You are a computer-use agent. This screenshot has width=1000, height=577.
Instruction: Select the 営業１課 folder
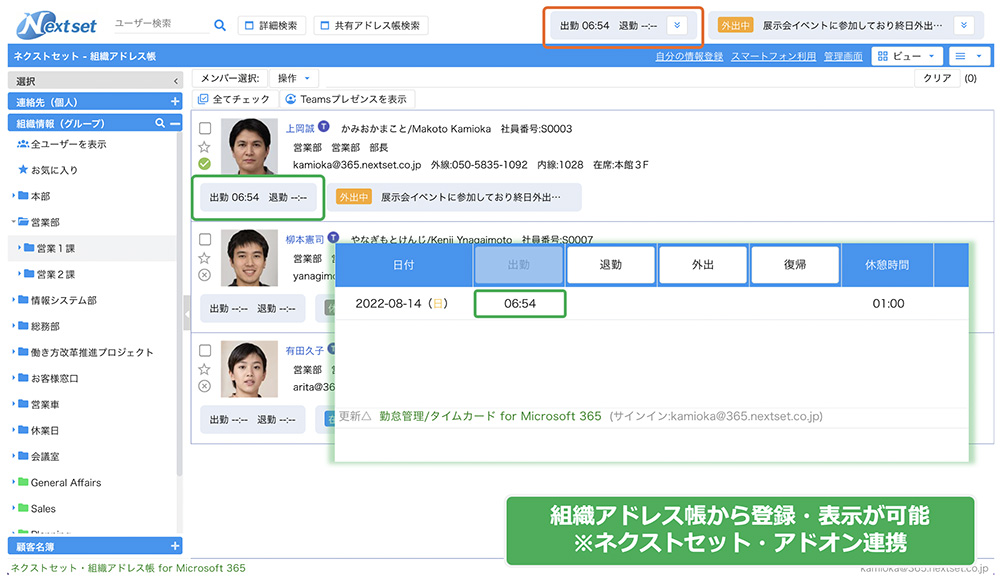55,248
